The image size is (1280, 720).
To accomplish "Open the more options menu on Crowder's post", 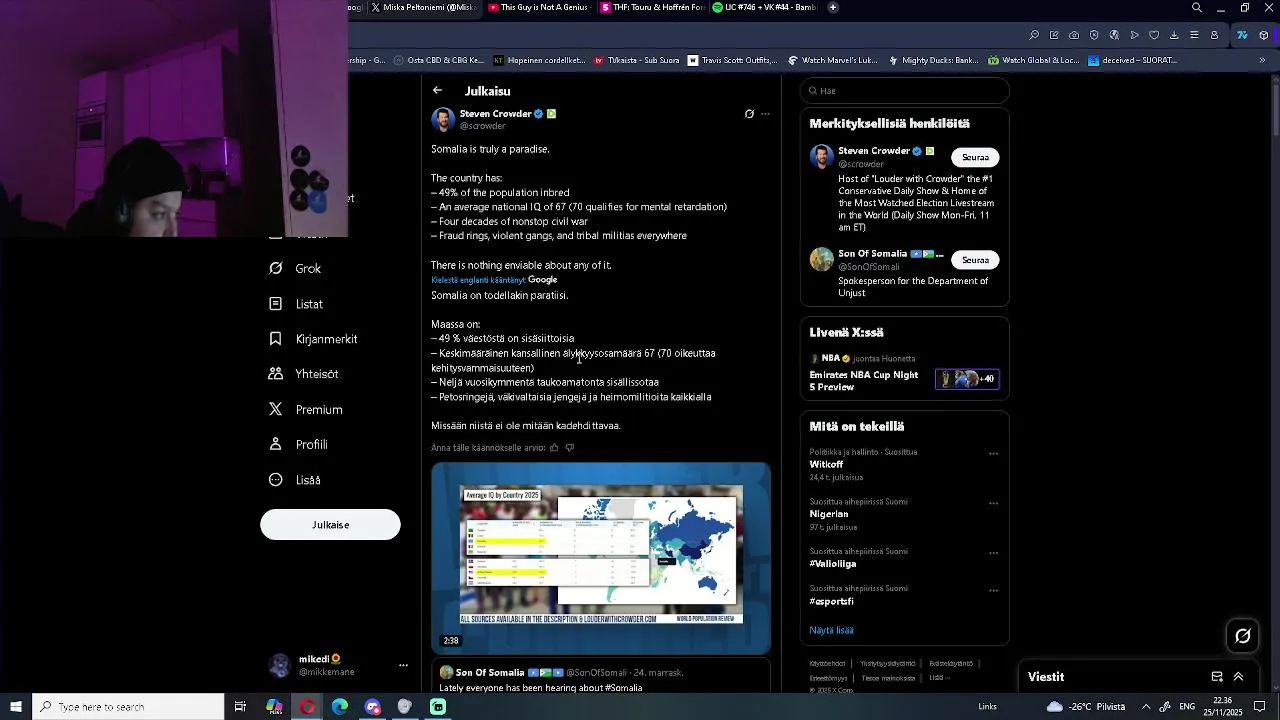I will 766,114.
